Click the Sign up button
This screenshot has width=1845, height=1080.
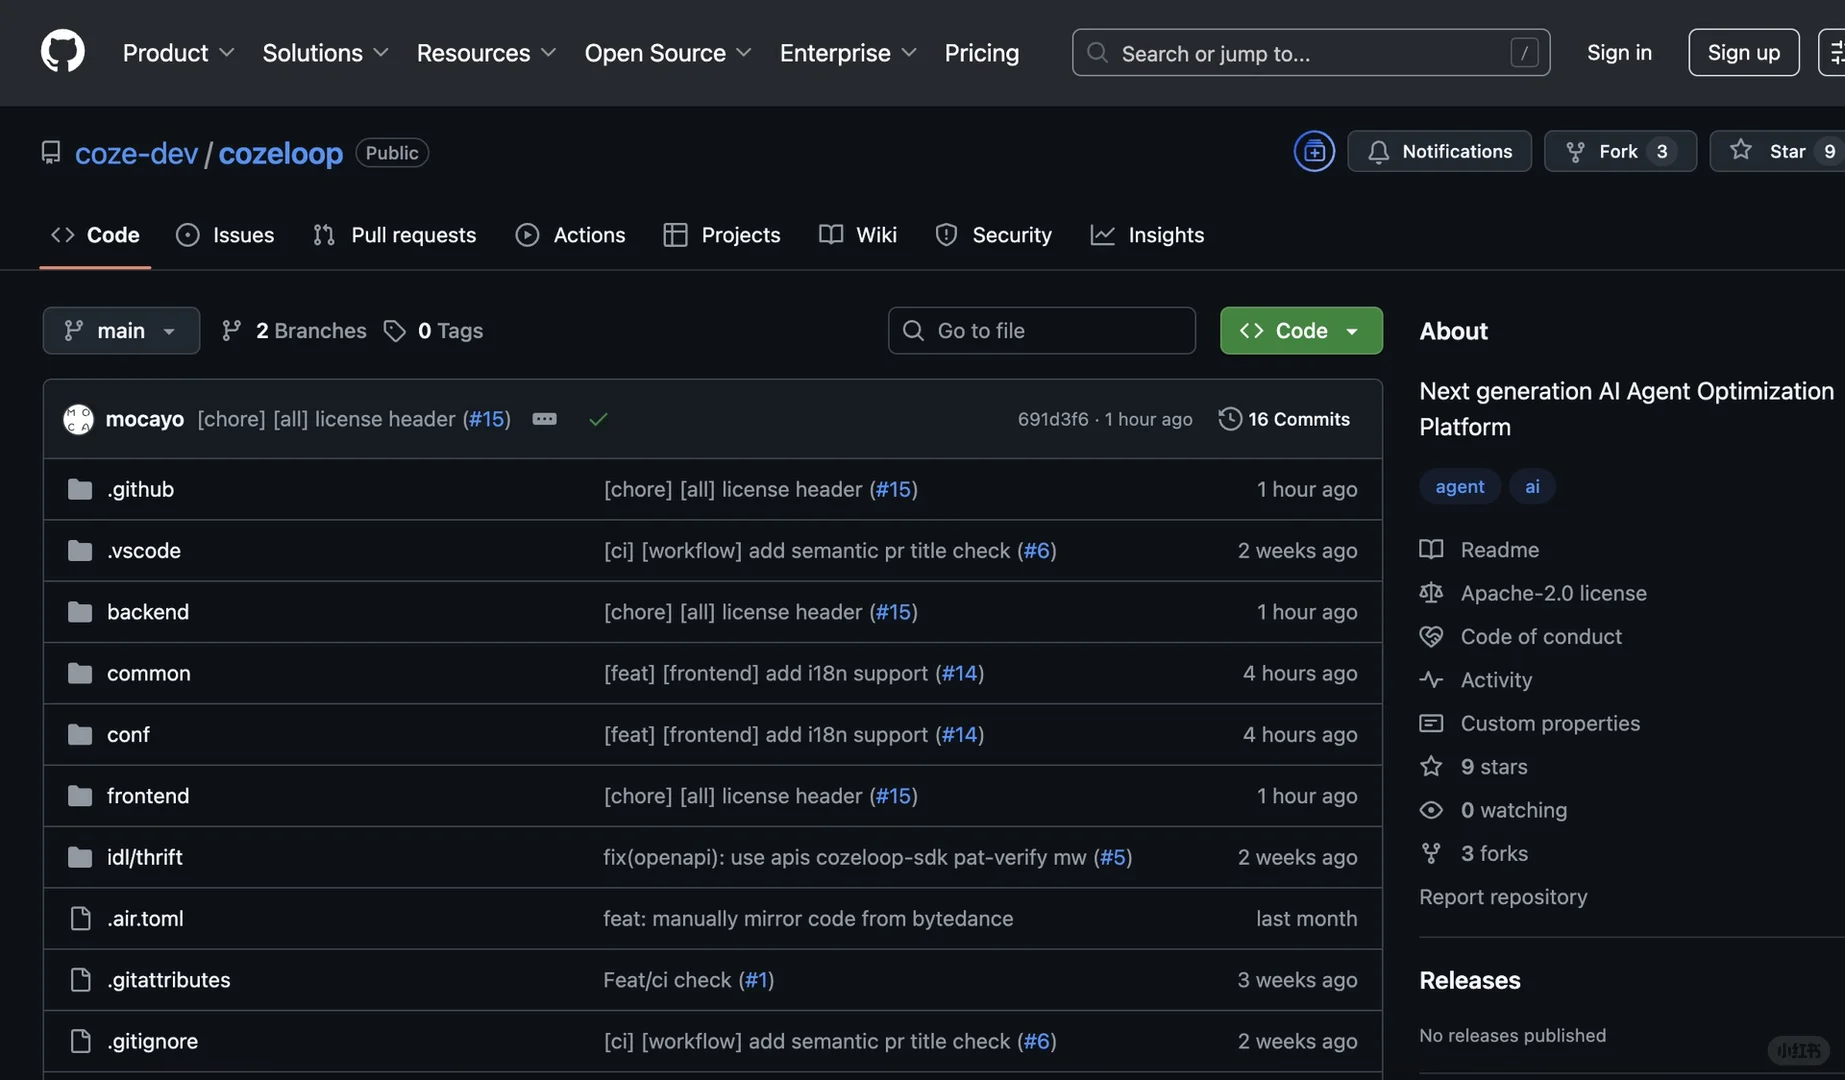tap(1744, 52)
